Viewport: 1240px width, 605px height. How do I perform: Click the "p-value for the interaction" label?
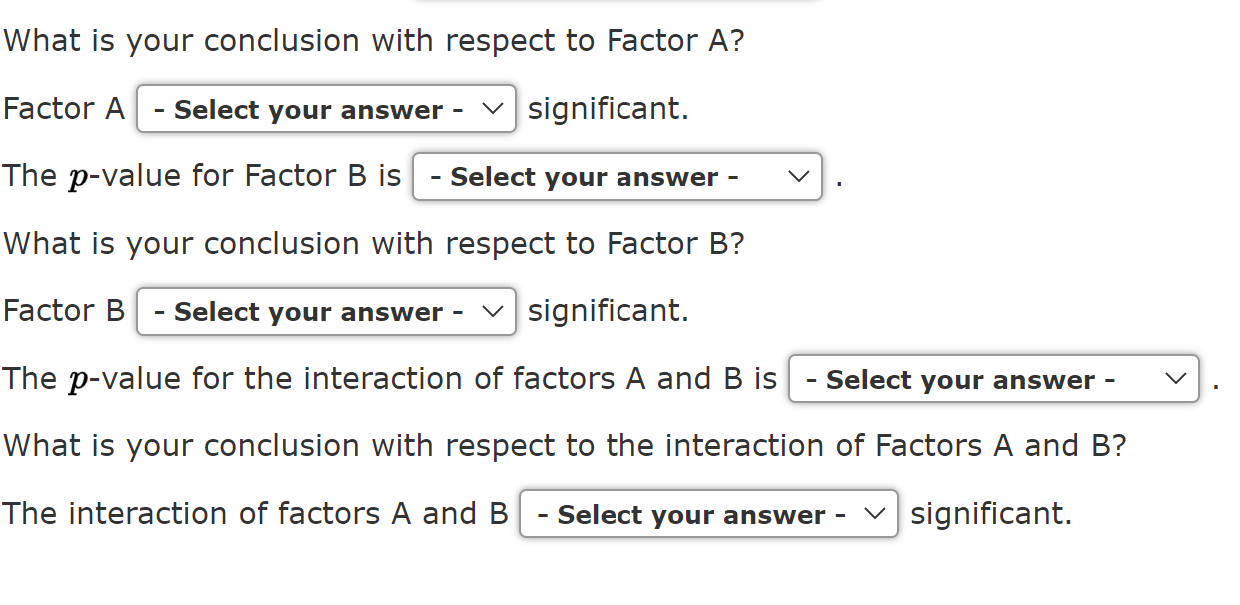[390, 380]
